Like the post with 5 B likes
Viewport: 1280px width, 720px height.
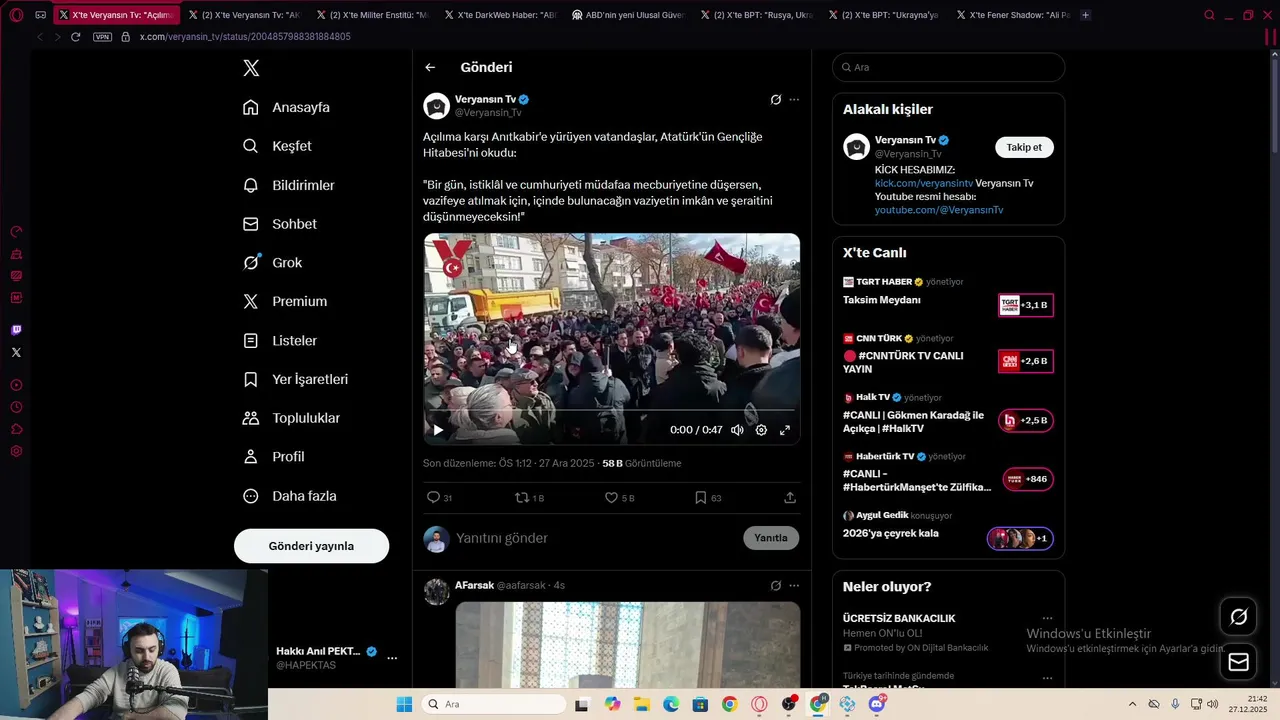[619, 497]
